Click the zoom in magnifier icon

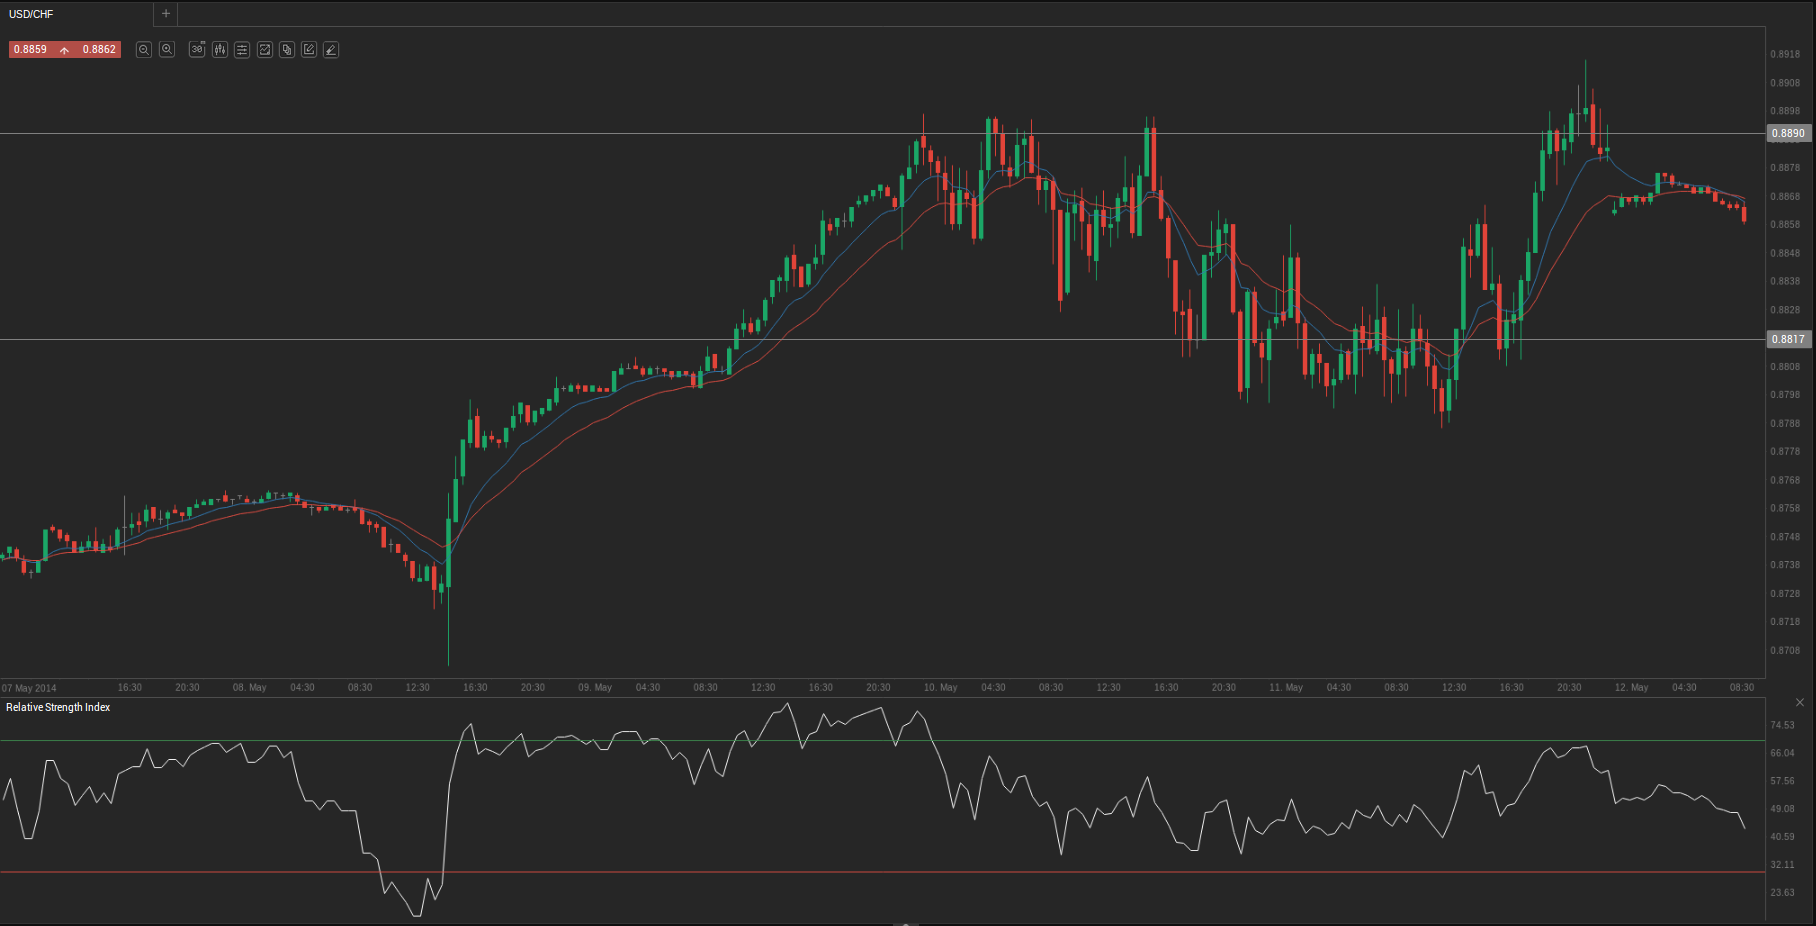click(167, 49)
